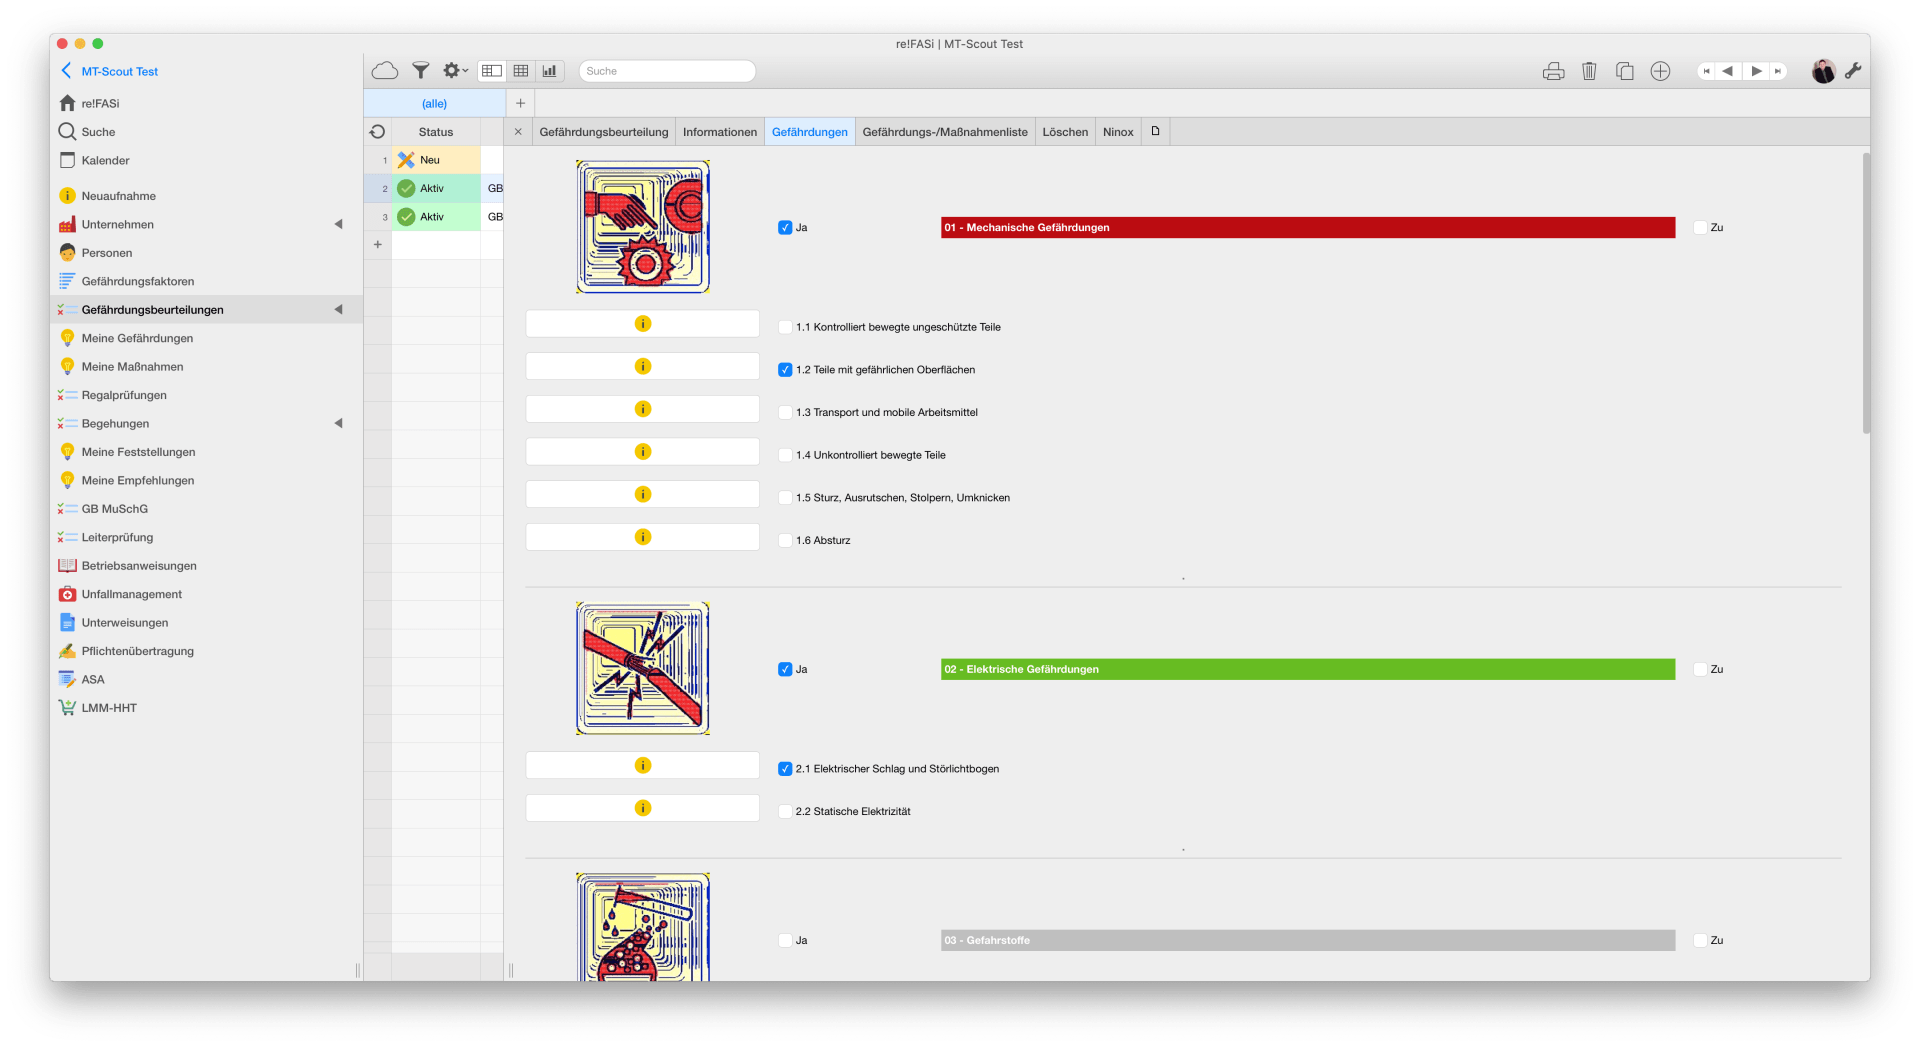Check 1.3 Transport und mobile Arbeitsmittel

[785, 412]
